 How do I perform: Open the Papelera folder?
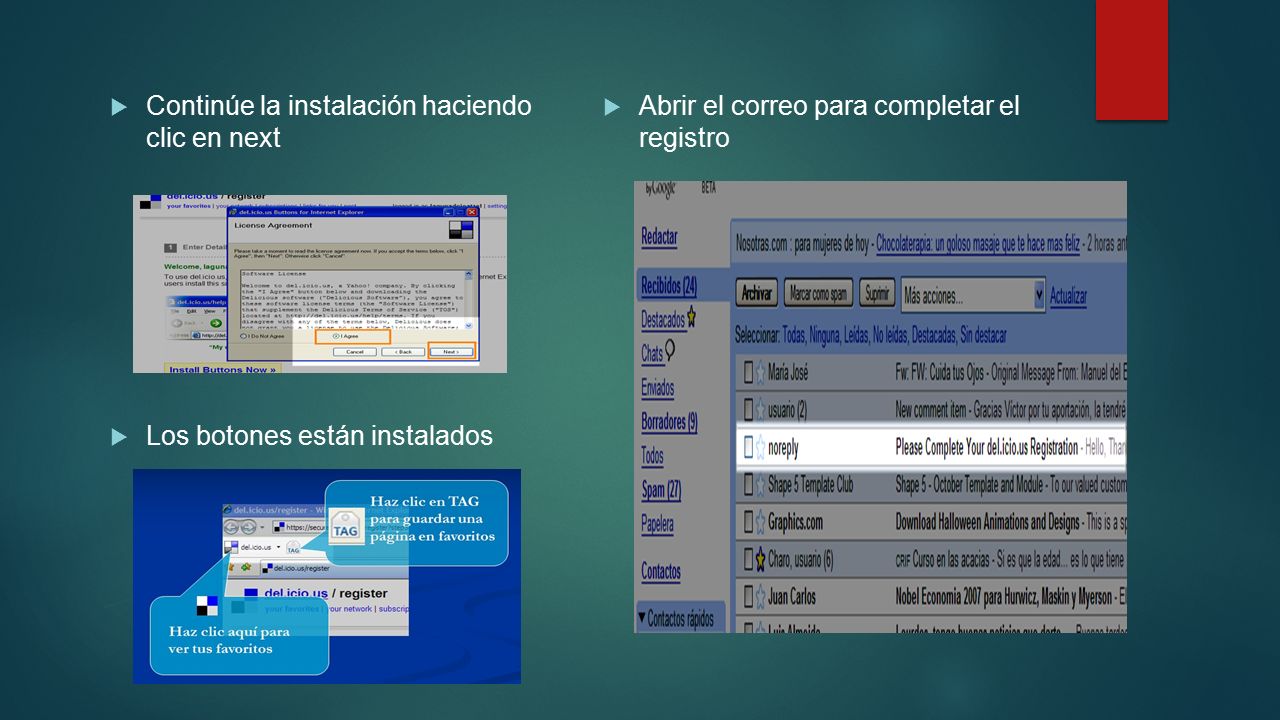(x=657, y=523)
